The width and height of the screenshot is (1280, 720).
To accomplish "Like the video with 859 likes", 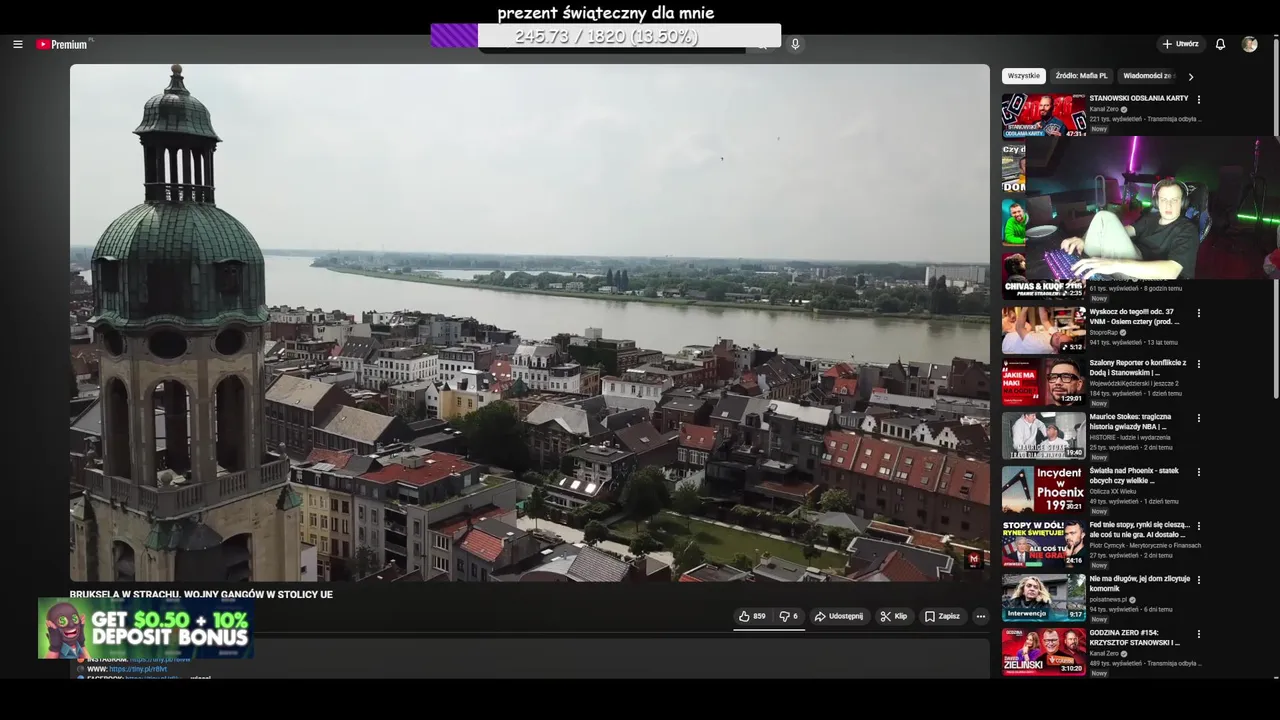I will click(752, 616).
